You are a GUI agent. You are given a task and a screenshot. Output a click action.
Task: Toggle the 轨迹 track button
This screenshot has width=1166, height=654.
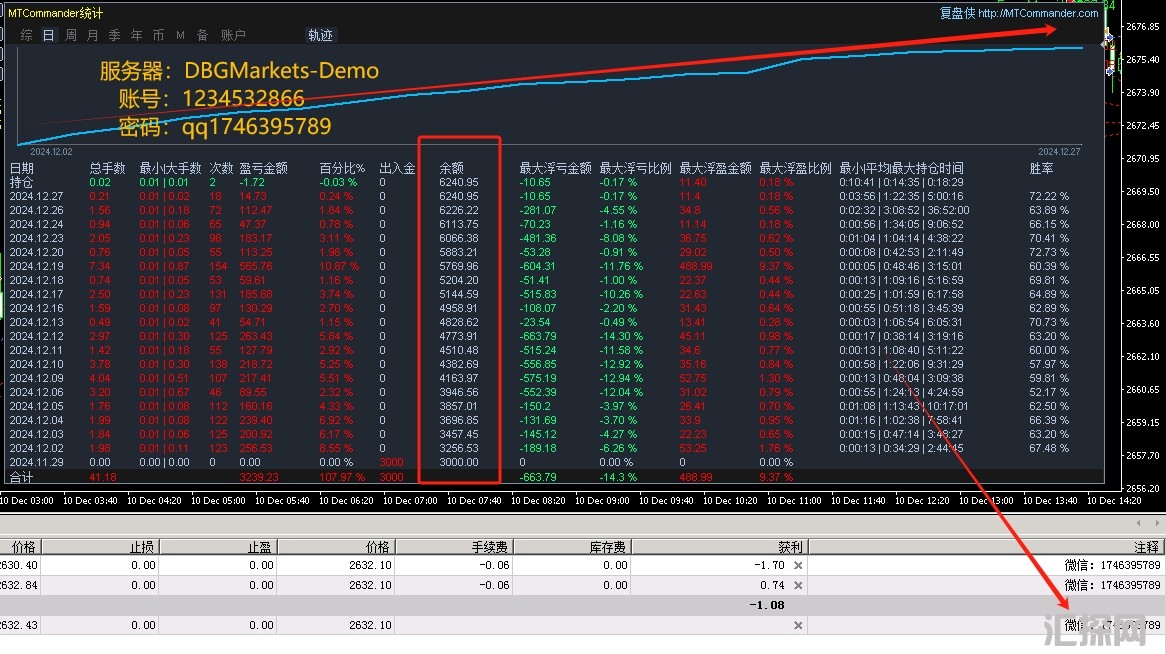click(x=320, y=35)
